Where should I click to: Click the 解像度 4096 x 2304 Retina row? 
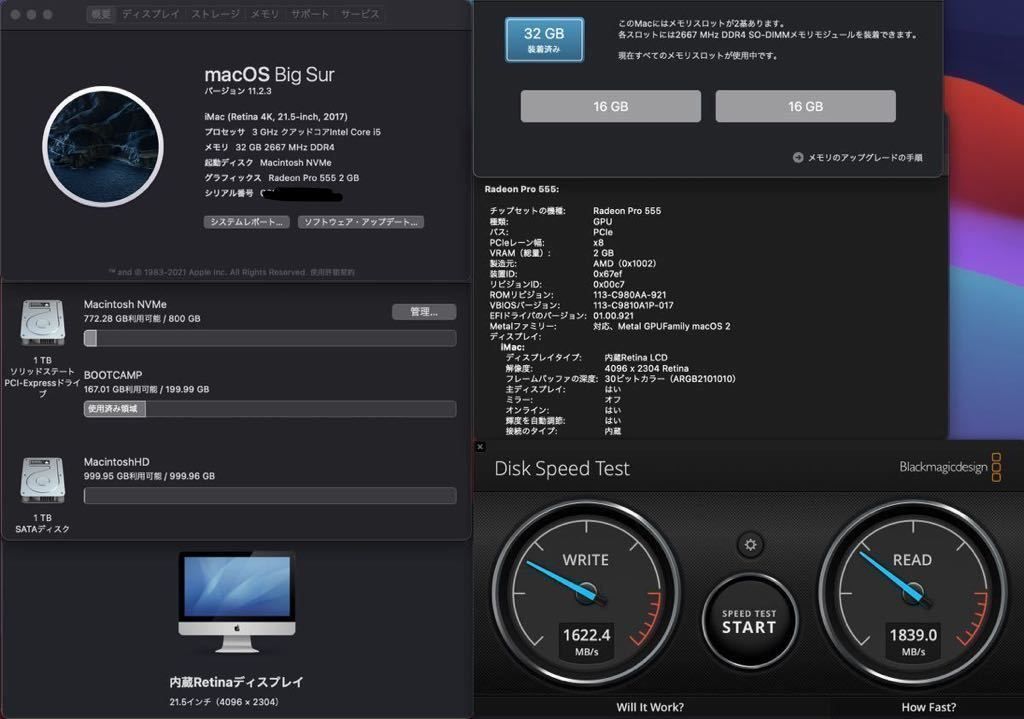pyautogui.click(x=597, y=368)
